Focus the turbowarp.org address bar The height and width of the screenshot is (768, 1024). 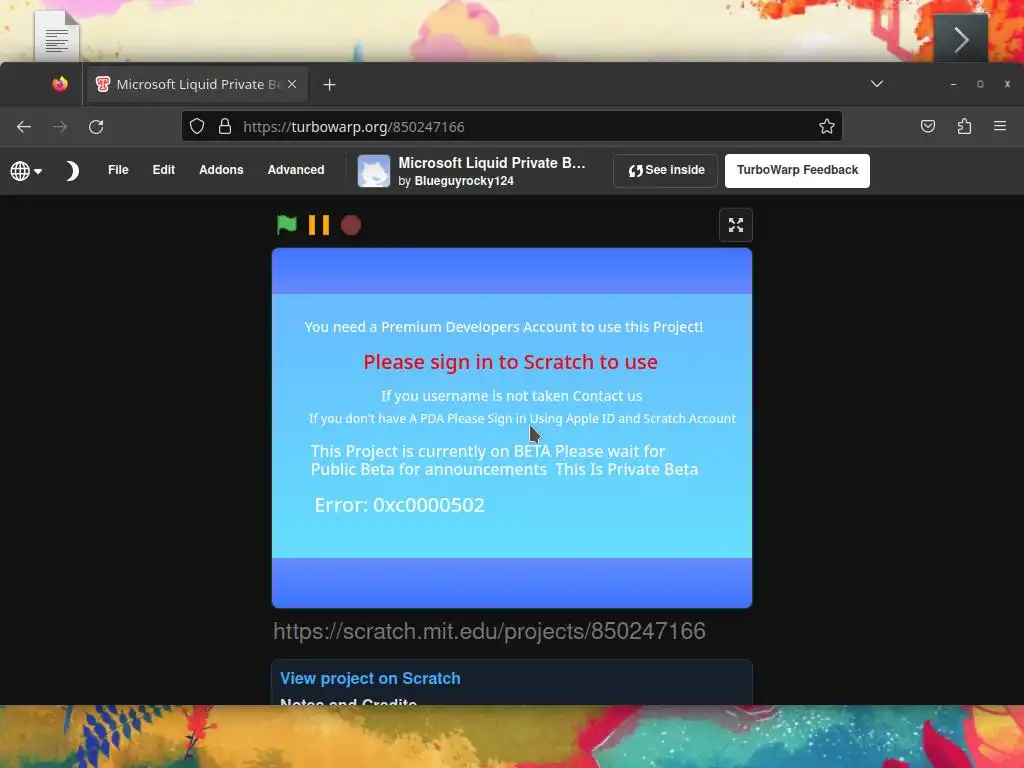(x=511, y=126)
